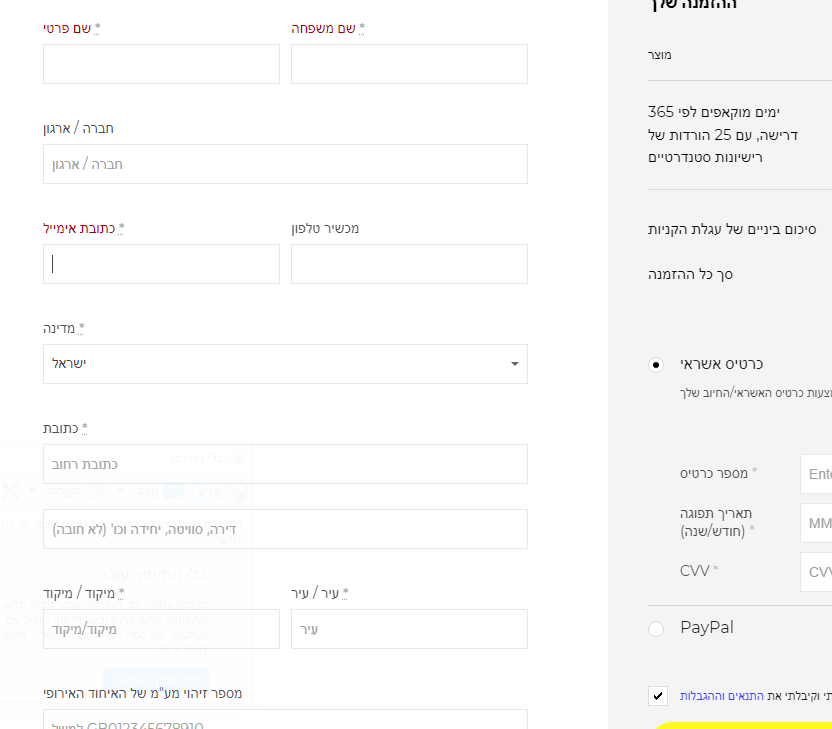Toggle the terms and conditions checkbox
This screenshot has height=729, width=832.
click(x=657, y=695)
